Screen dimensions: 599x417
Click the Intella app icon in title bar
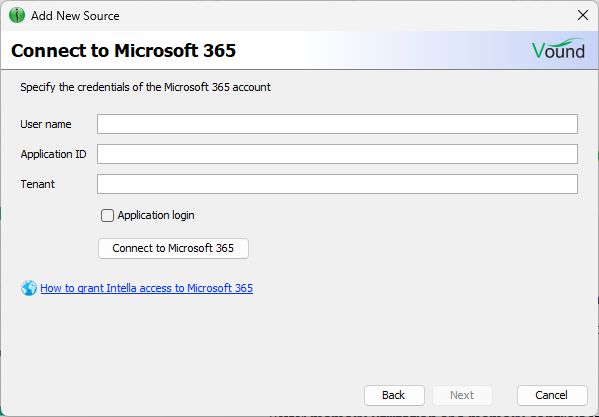17,16
